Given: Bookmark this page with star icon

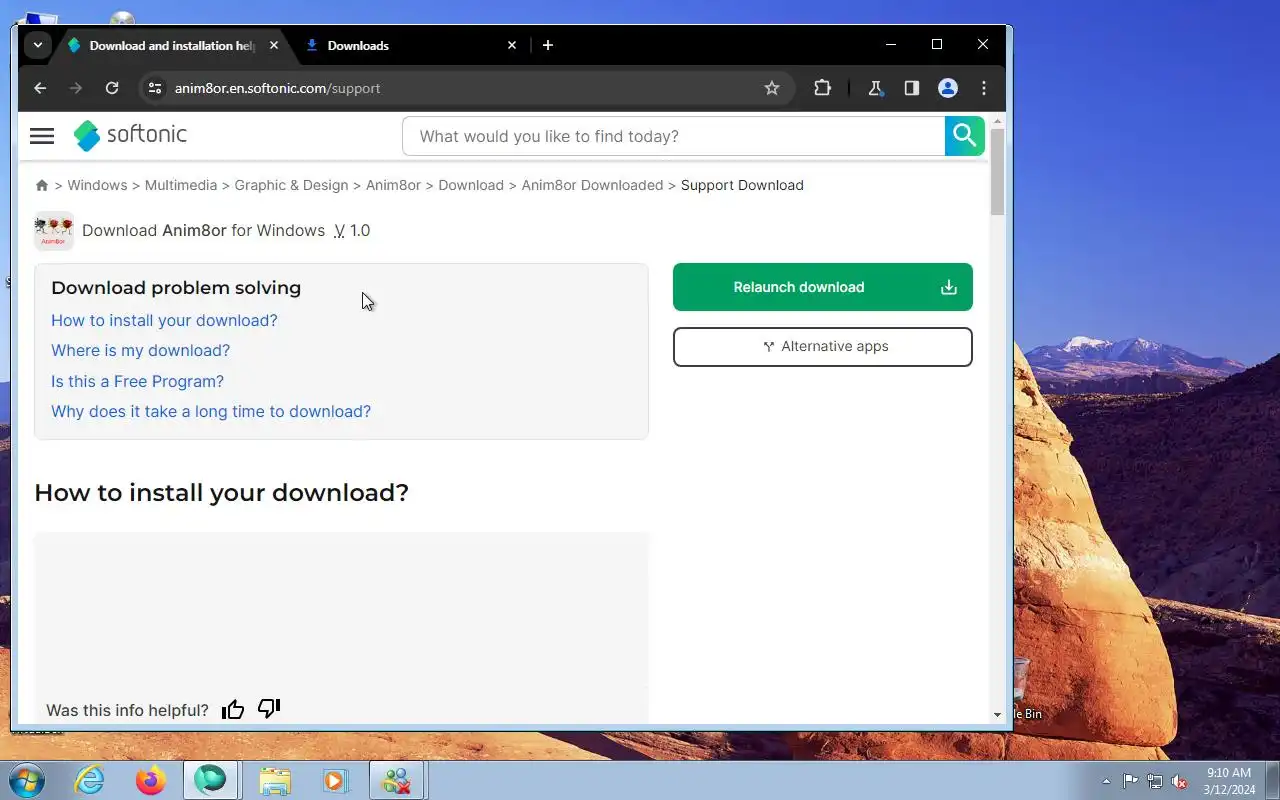Looking at the screenshot, I should coord(772,88).
